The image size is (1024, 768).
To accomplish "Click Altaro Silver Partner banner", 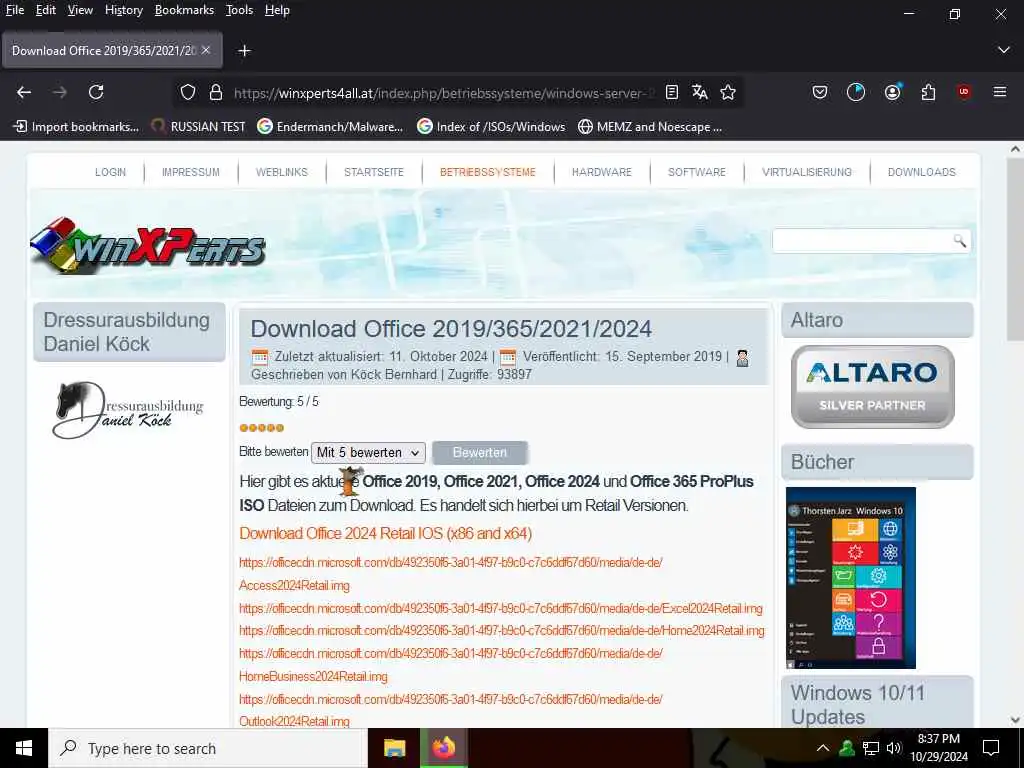I will tap(872, 387).
